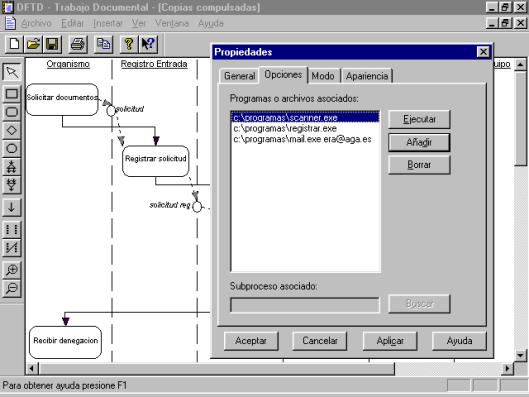Open the Archivo menu
The width and height of the screenshot is (529, 397).
36,23
